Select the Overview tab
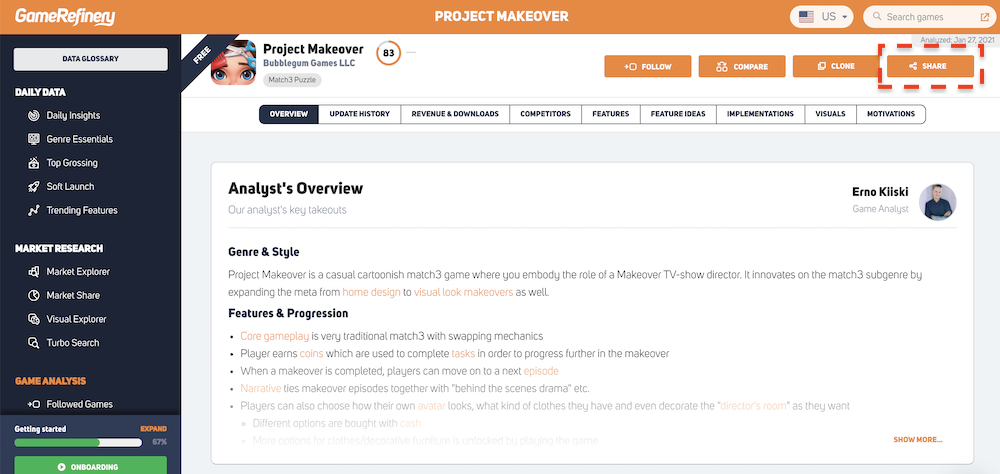This screenshot has width=1000, height=474. click(289, 114)
